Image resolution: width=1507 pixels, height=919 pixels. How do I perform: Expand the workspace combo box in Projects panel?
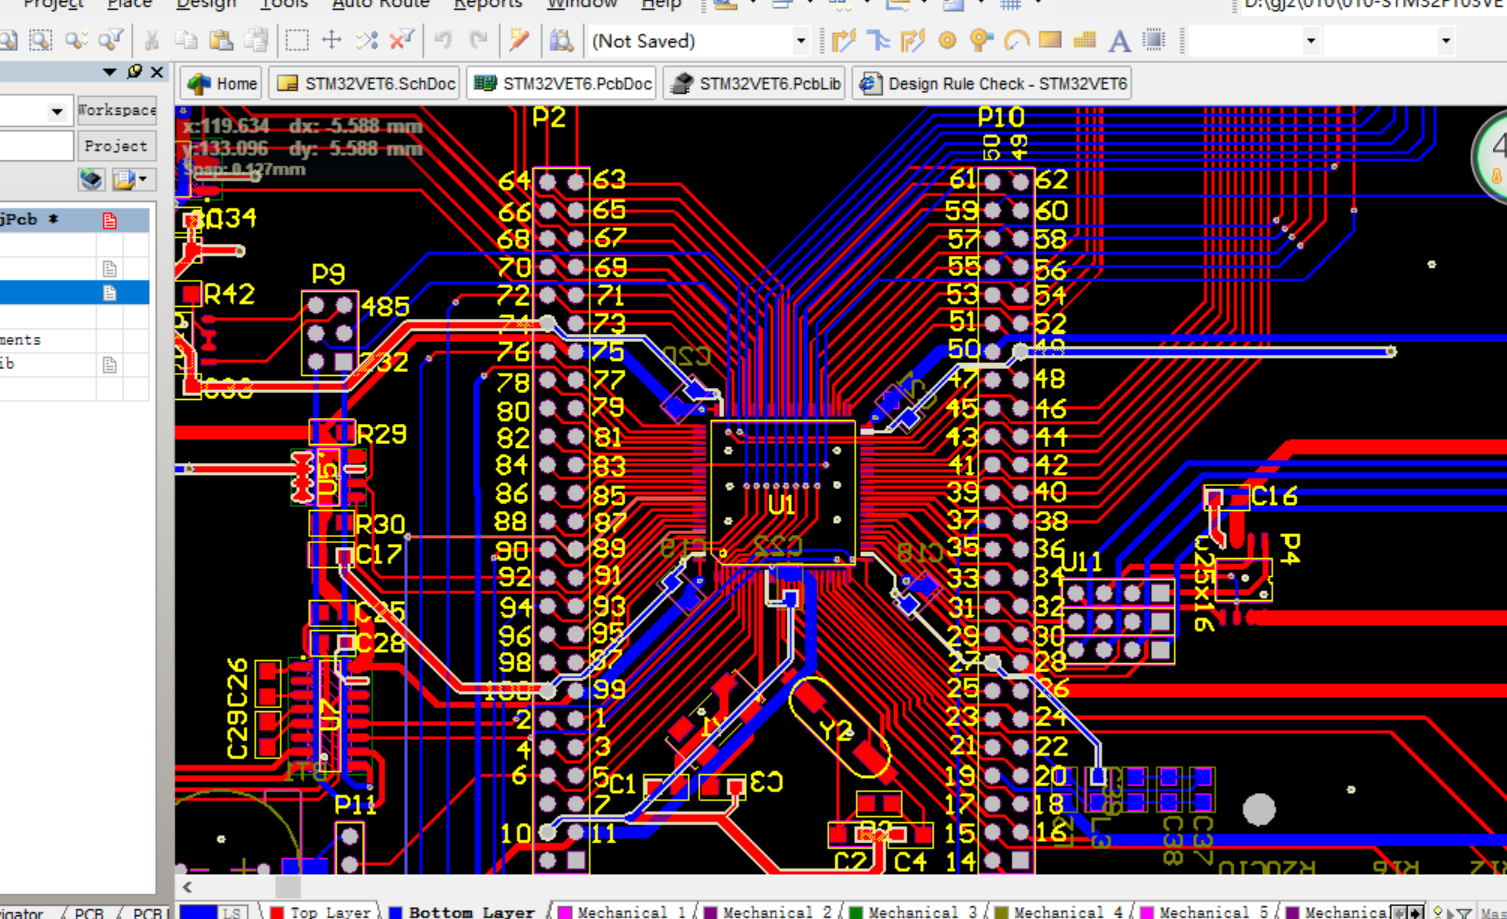click(57, 111)
